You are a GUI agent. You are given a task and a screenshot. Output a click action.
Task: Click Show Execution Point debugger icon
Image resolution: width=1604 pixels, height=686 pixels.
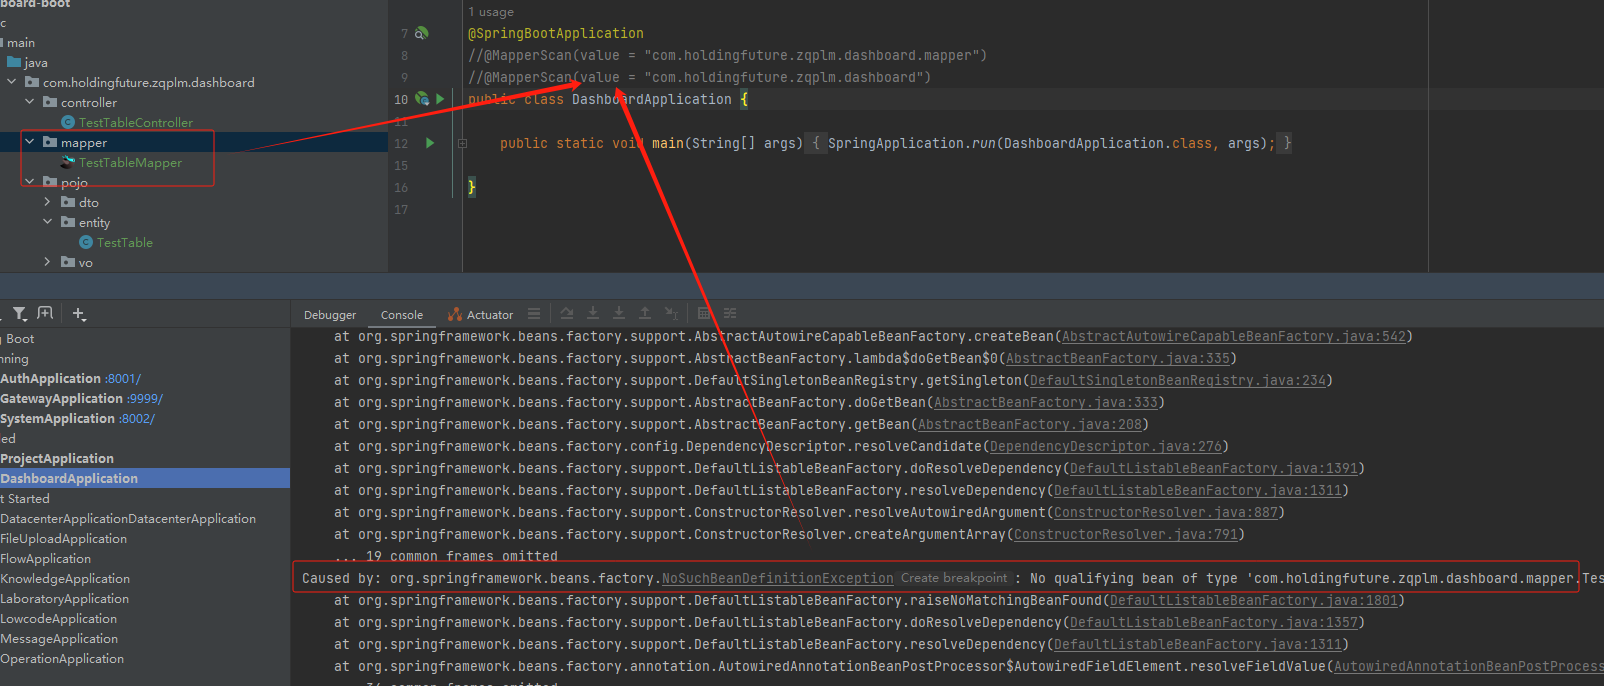click(x=567, y=313)
